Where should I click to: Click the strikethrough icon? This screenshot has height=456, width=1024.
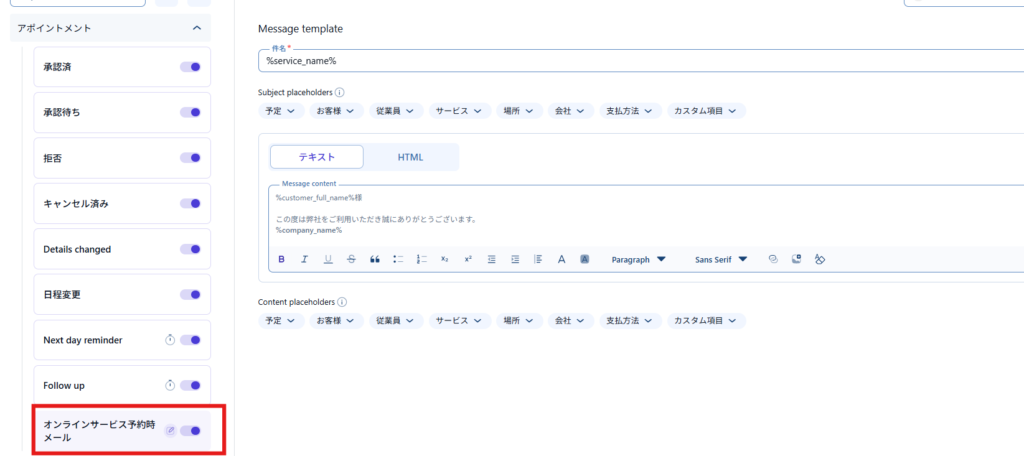pos(351,259)
